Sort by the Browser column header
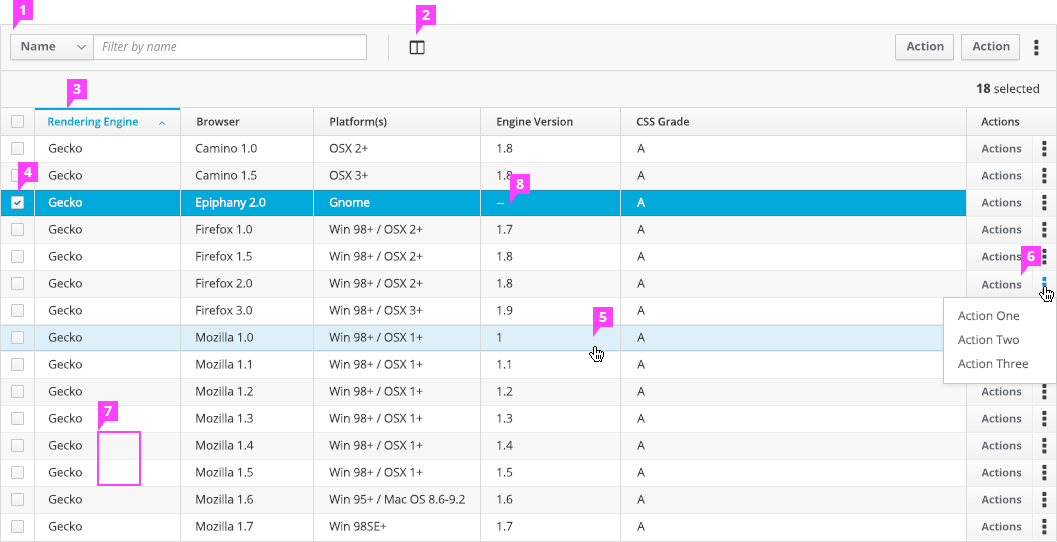 (x=247, y=122)
